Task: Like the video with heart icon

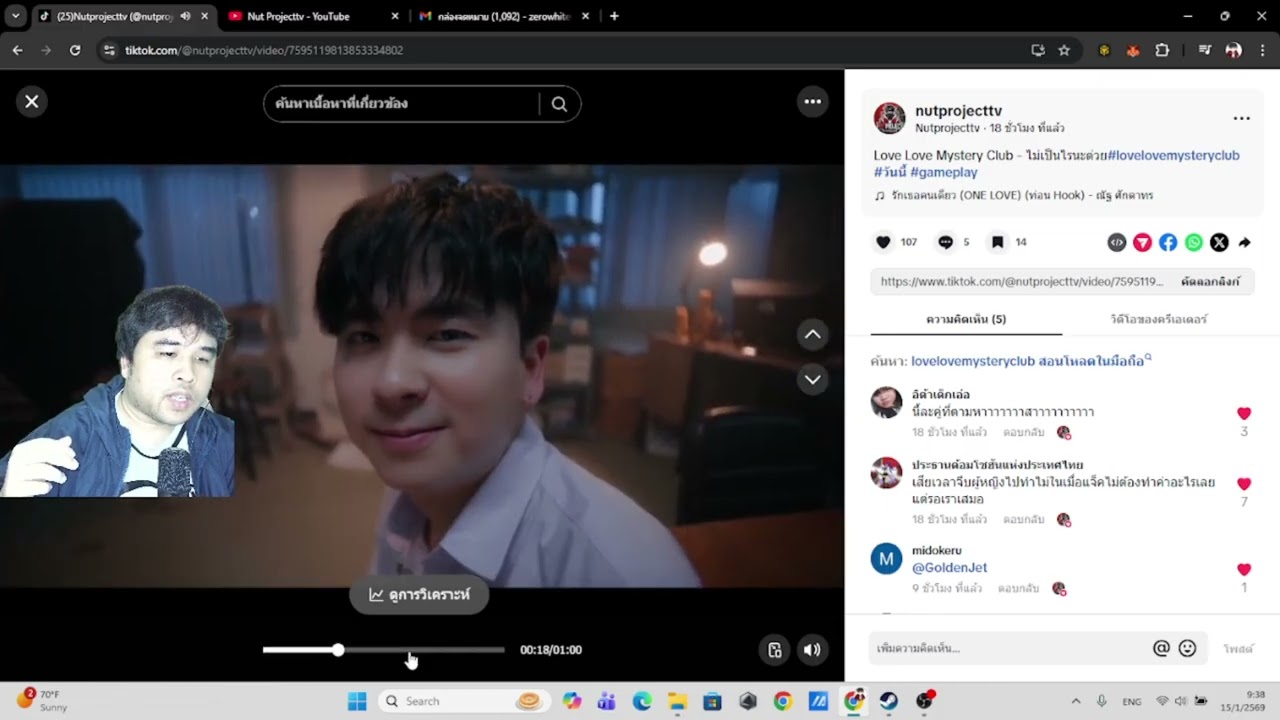Action: pyautogui.click(x=883, y=242)
